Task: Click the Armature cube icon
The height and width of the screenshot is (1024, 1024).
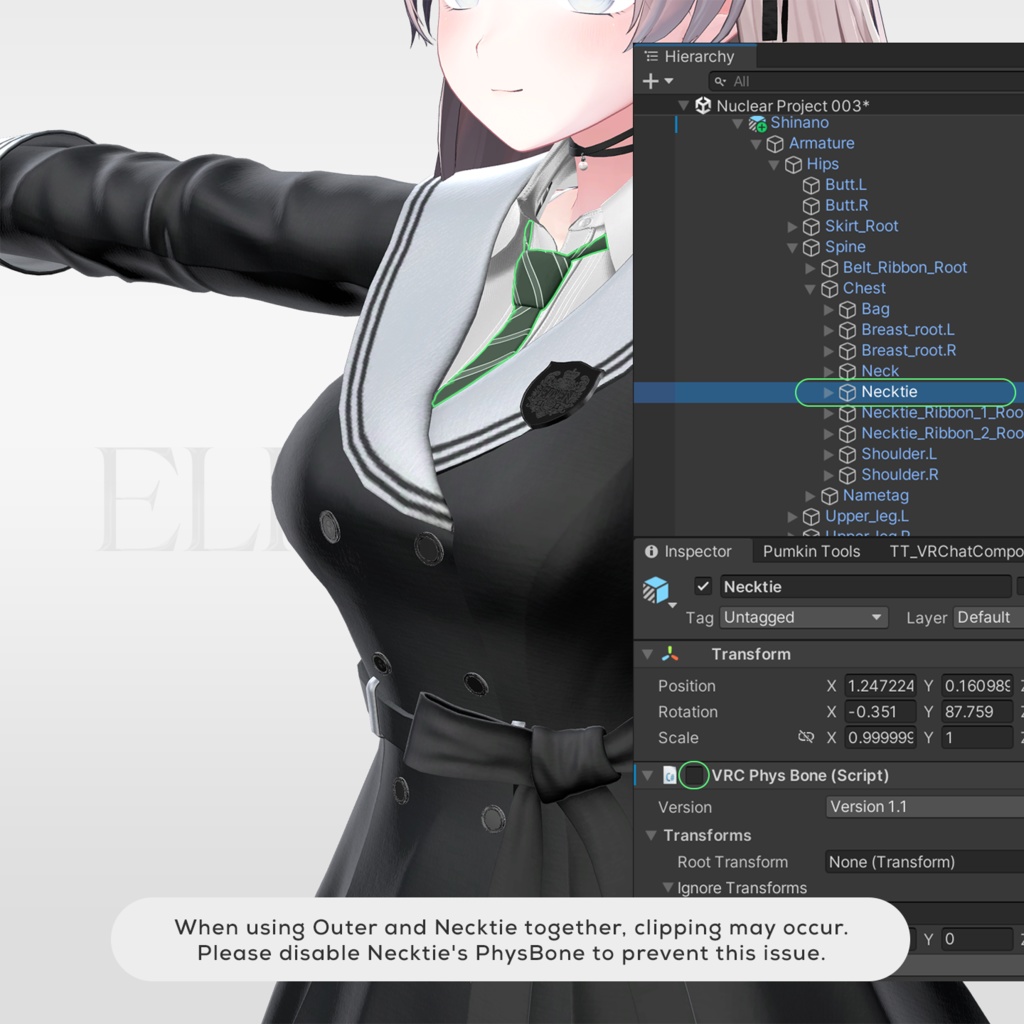Action: click(x=775, y=144)
